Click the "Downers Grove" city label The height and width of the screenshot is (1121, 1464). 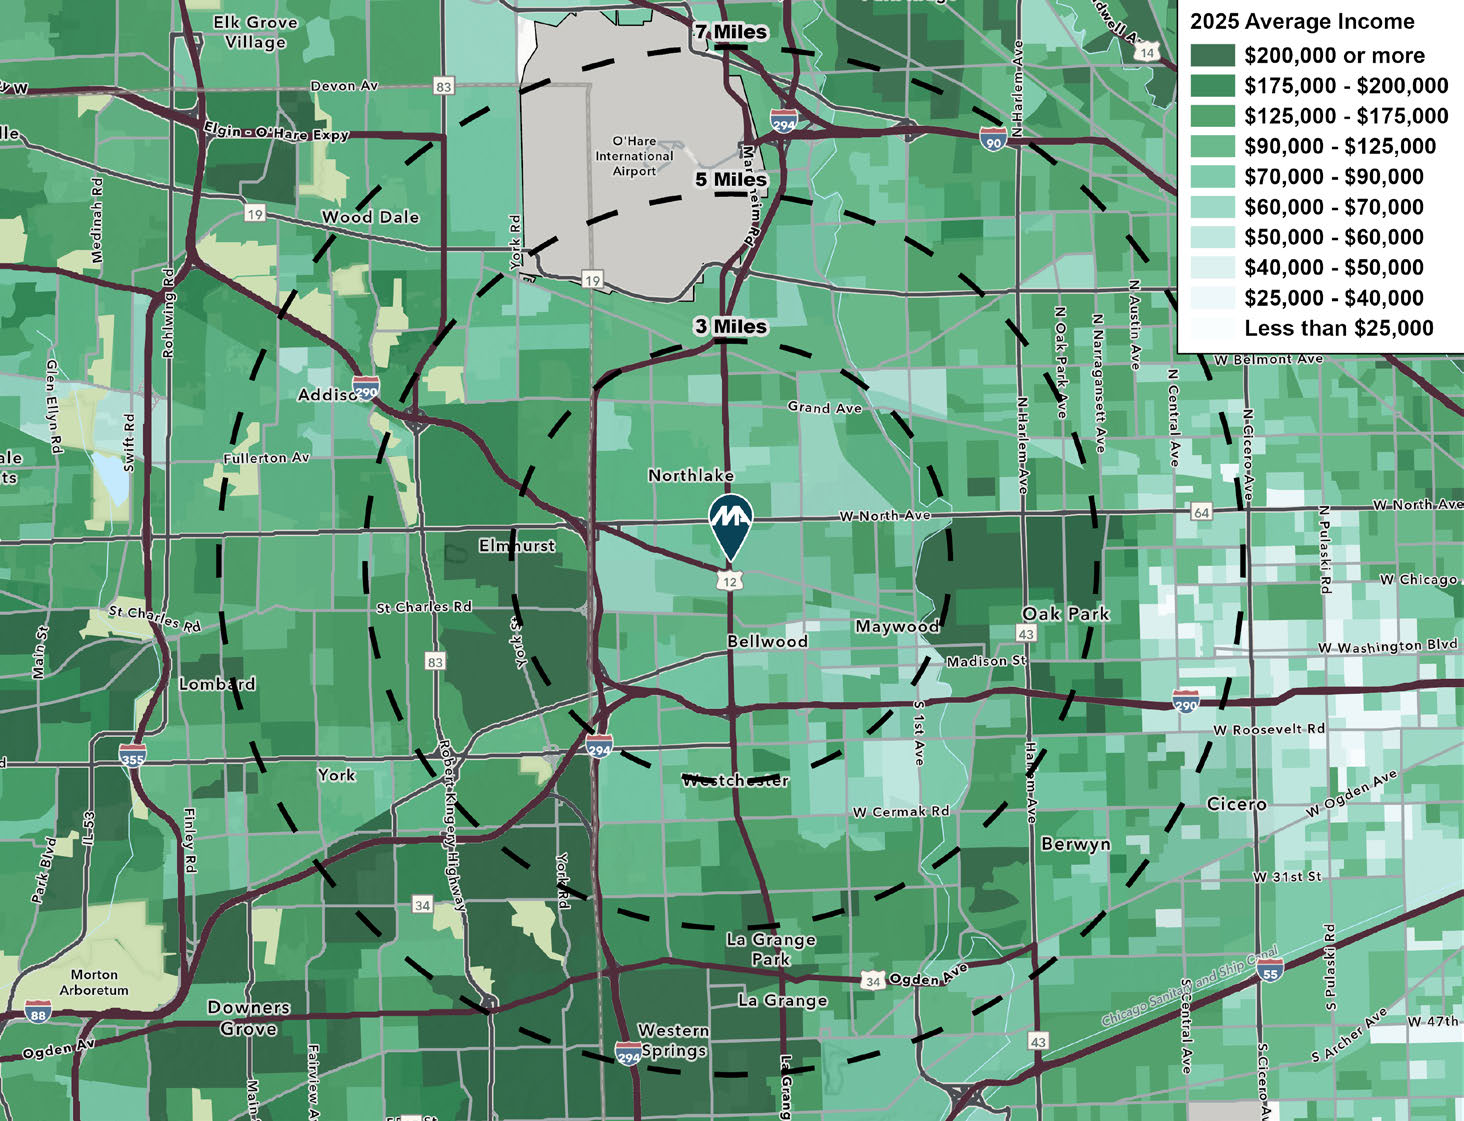coord(249,1018)
